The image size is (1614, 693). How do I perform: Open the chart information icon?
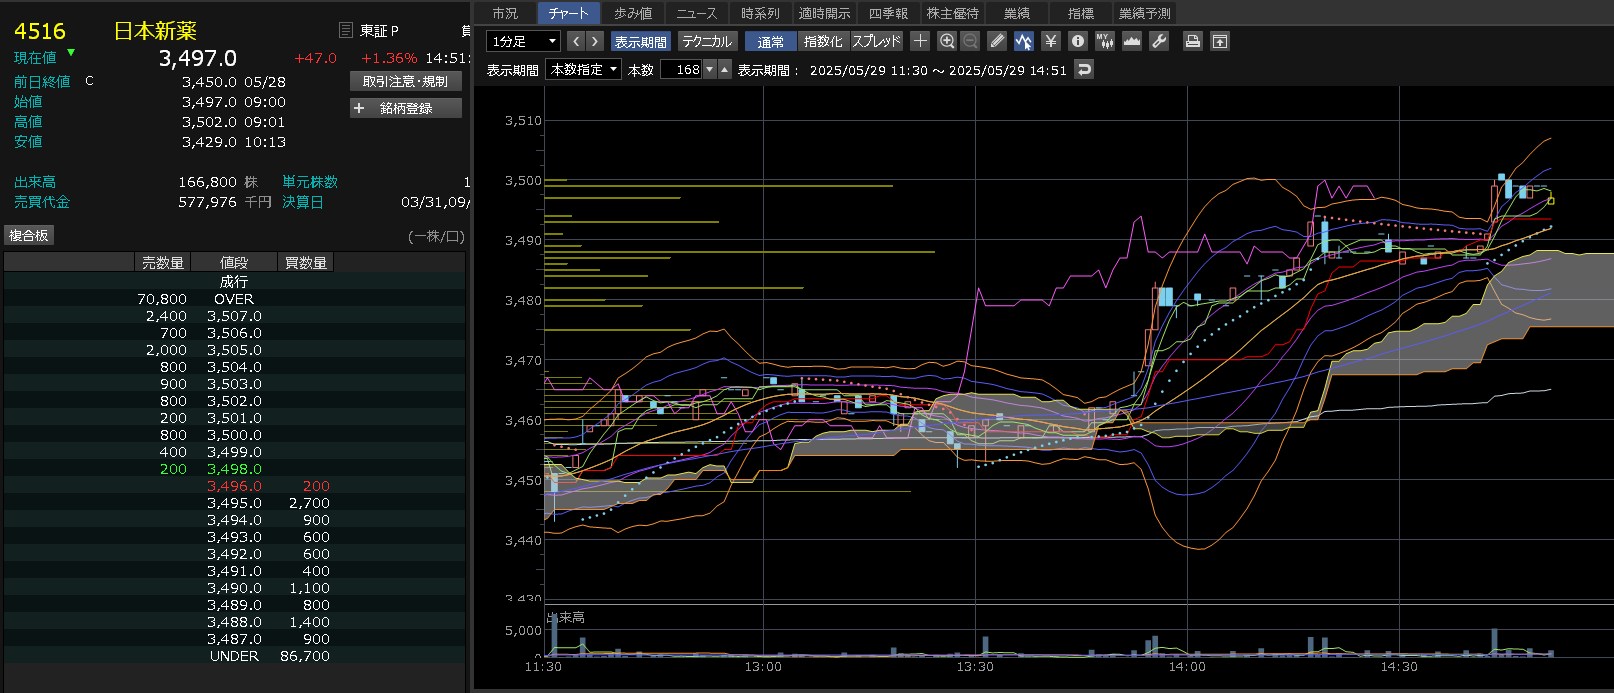tap(1077, 41)
